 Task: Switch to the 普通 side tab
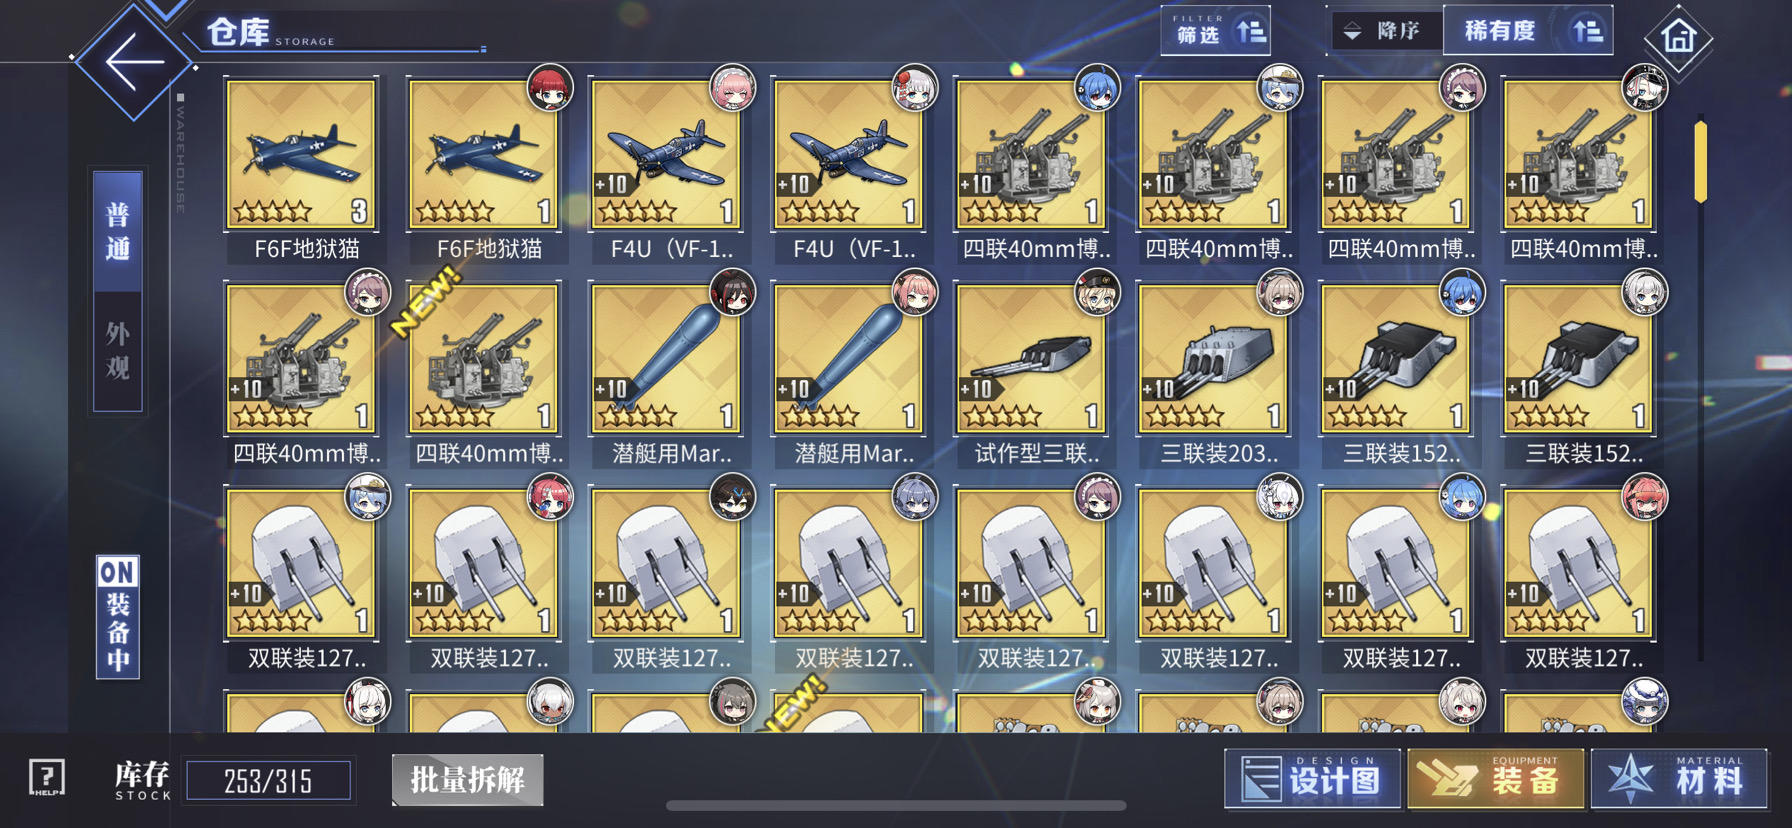tap(118, 232)
